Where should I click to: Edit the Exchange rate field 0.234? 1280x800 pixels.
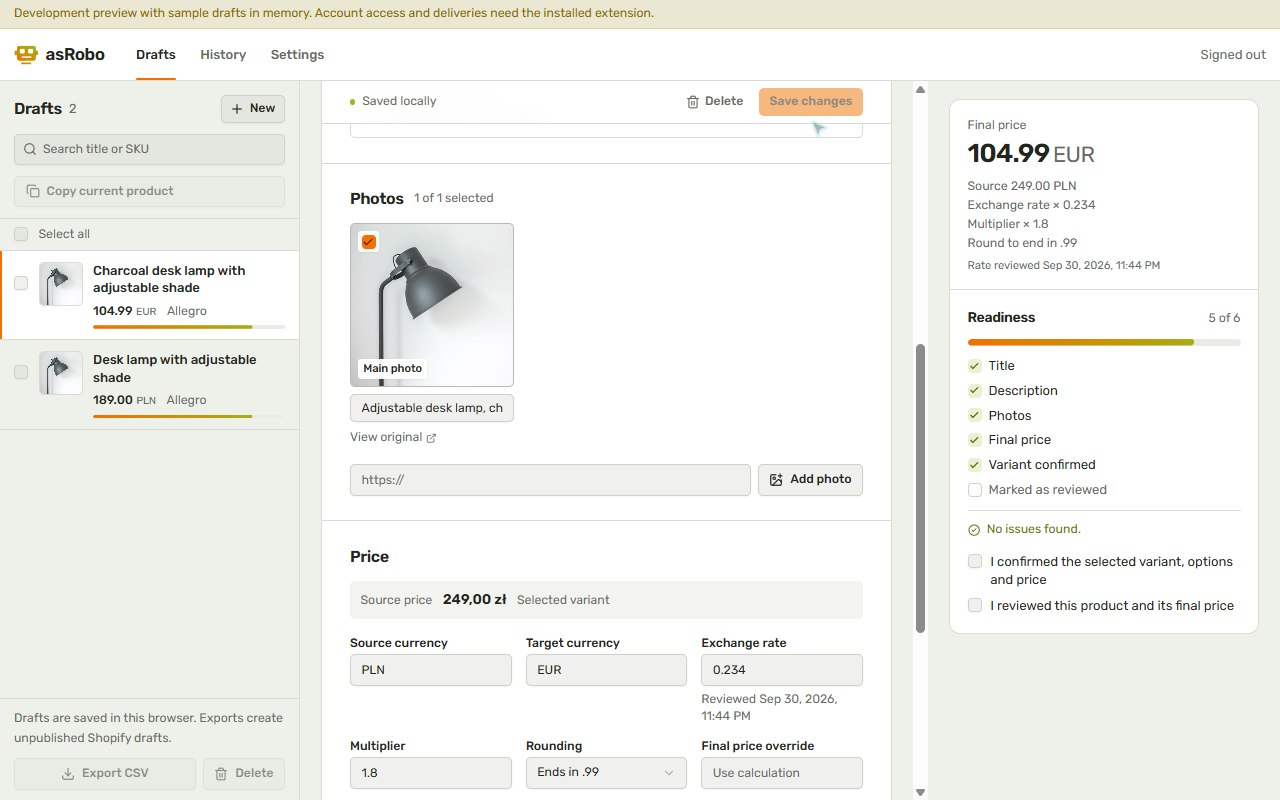tap(782, 670)
